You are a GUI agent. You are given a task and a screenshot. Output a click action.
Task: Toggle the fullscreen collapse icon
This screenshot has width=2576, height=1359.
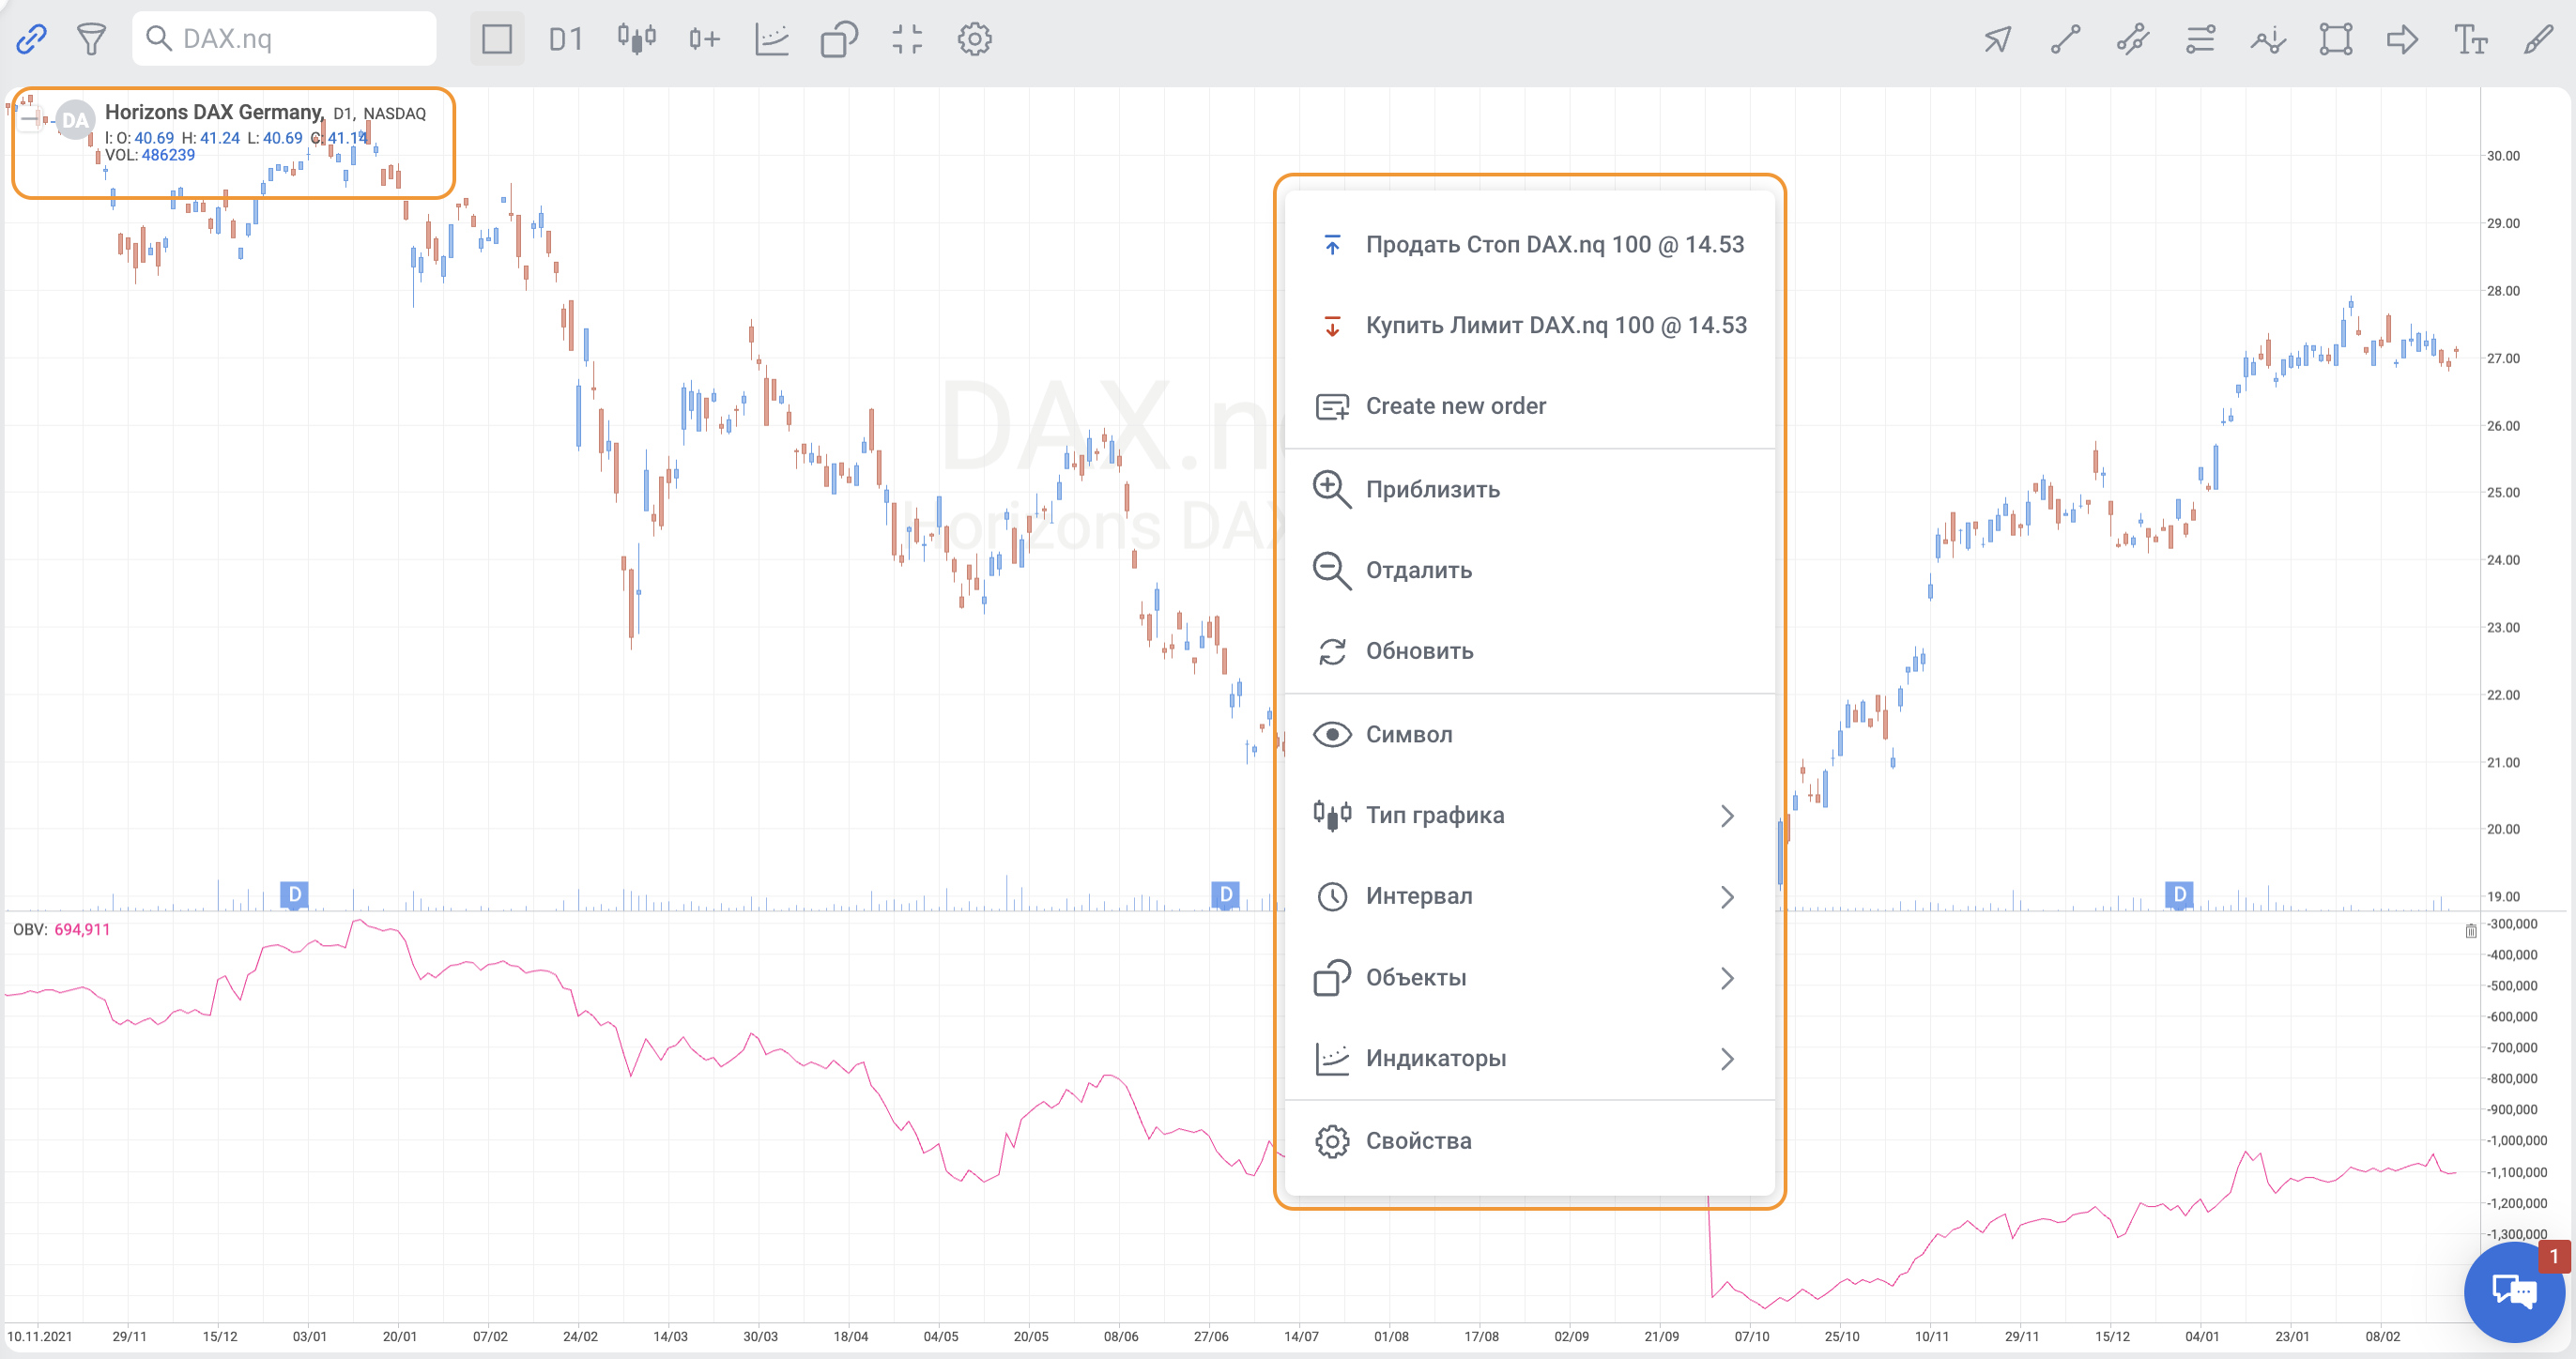coord(907,39)
